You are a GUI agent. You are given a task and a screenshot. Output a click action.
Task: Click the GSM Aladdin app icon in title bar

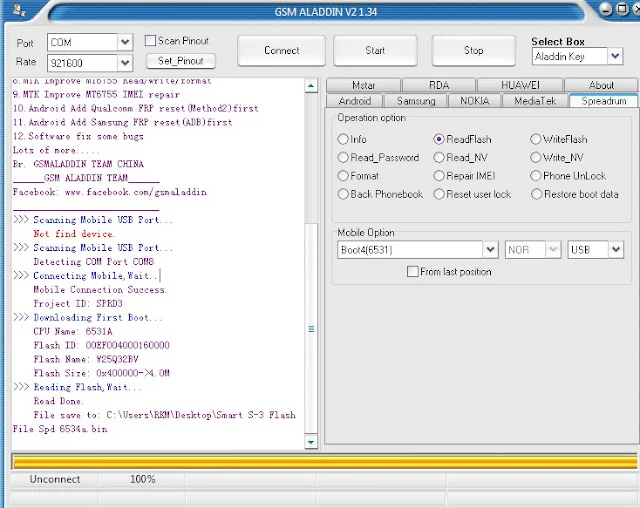click(19, 11)
